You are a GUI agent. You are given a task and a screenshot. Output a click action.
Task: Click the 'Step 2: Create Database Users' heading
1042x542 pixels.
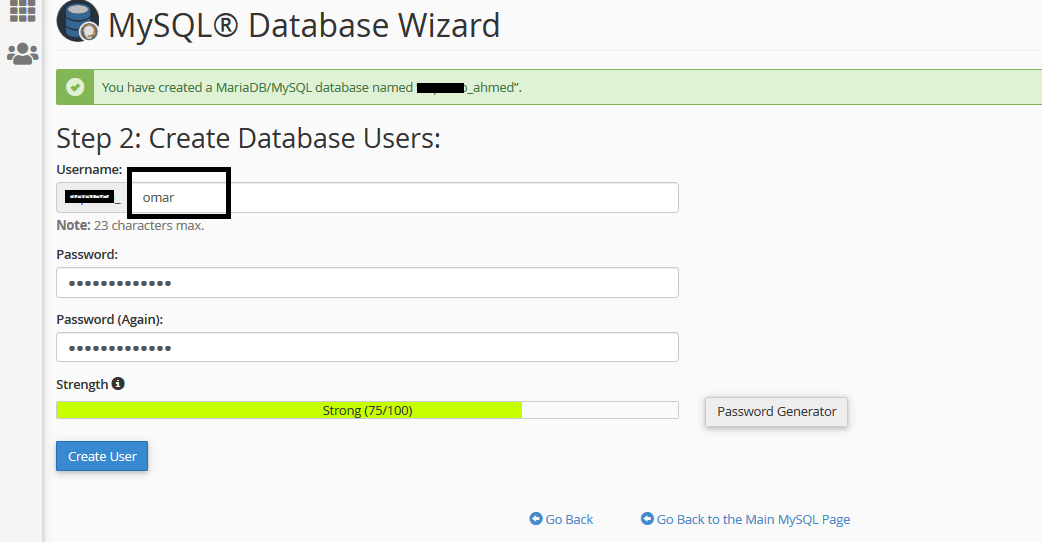coord(249,139)
